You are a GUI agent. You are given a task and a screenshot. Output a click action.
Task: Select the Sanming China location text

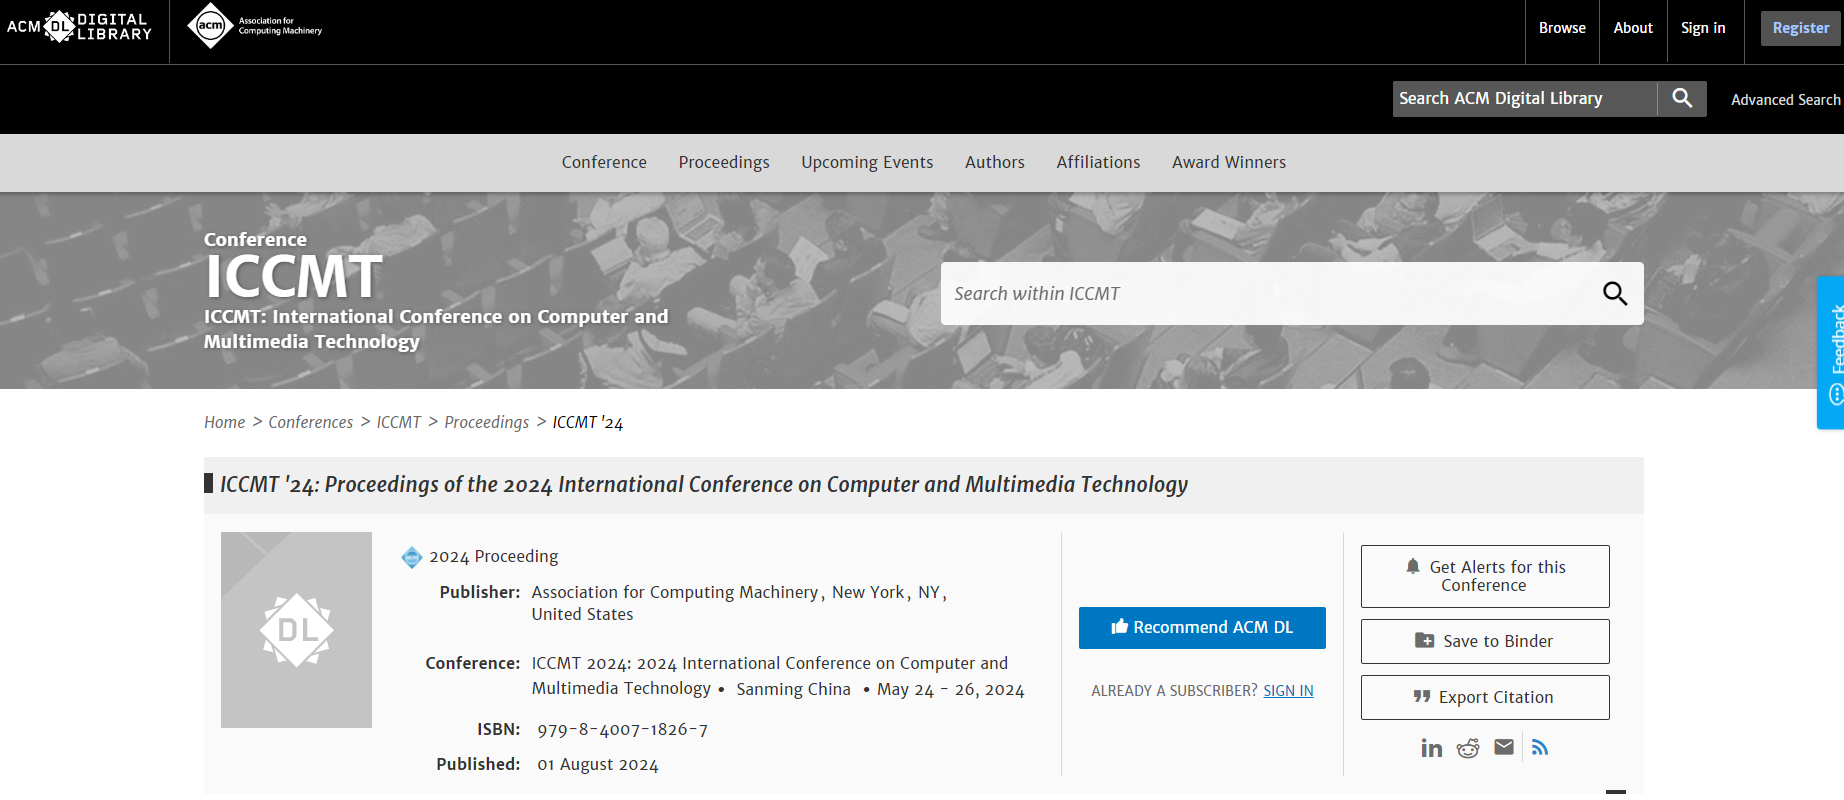(x=793, y=689)
